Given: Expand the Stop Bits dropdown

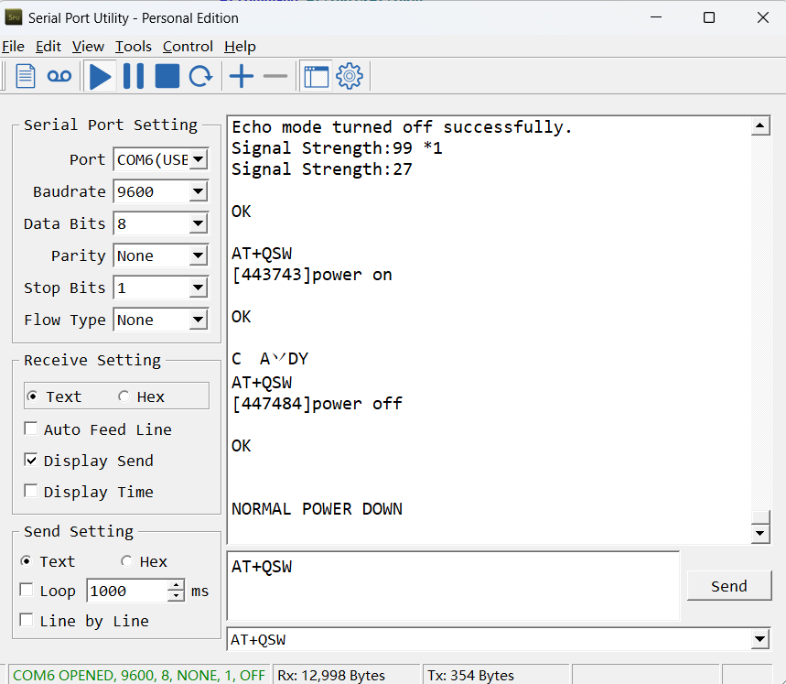Looking at the screenshot, I should pos(199,288).
